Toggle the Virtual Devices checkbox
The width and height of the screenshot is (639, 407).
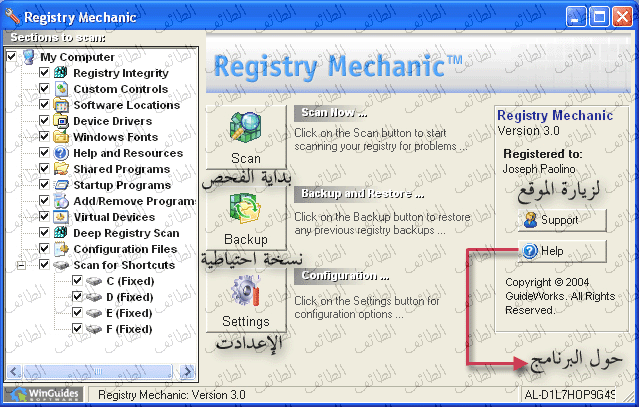click(x=44, y=216)
